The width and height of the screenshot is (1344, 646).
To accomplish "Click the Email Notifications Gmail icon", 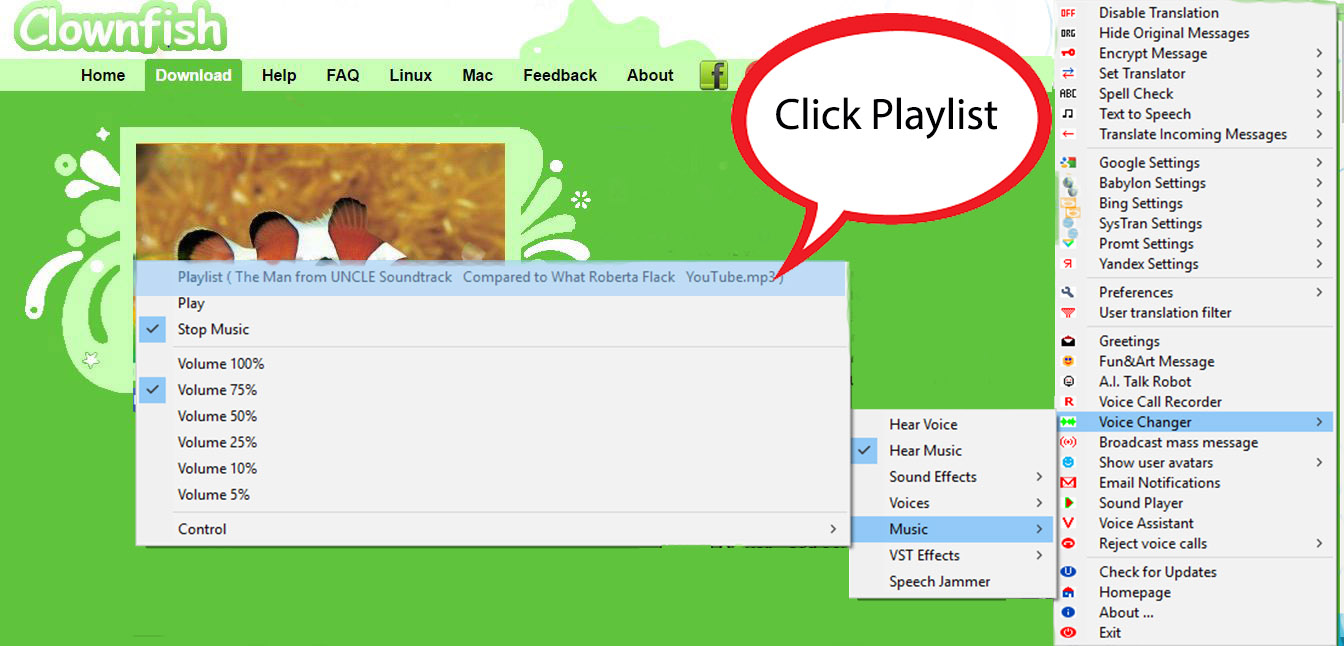I will [1068, 482].
